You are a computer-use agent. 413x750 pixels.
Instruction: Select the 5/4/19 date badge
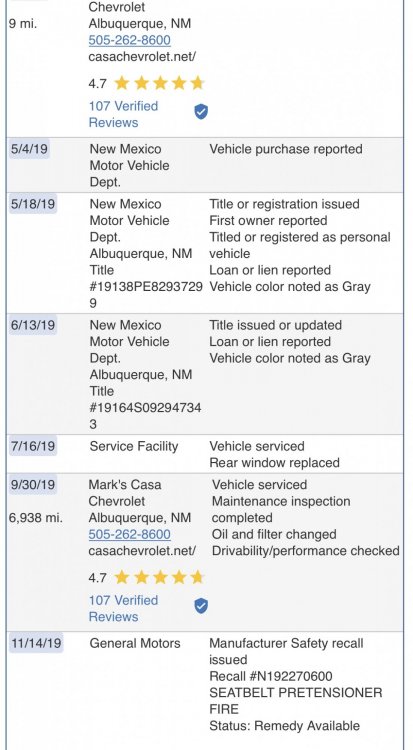(x=29, y=149)
